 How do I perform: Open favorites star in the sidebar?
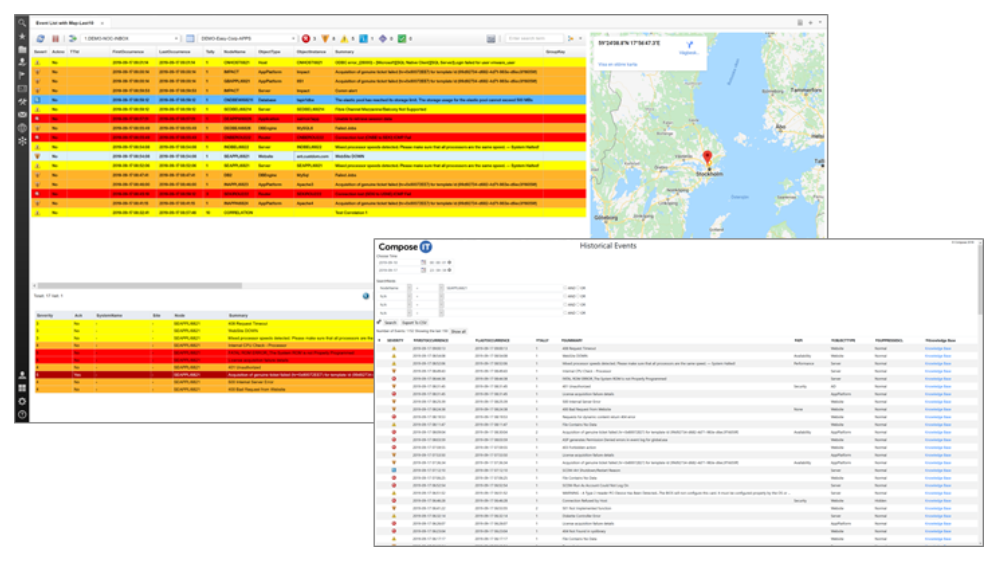[21, 36]
